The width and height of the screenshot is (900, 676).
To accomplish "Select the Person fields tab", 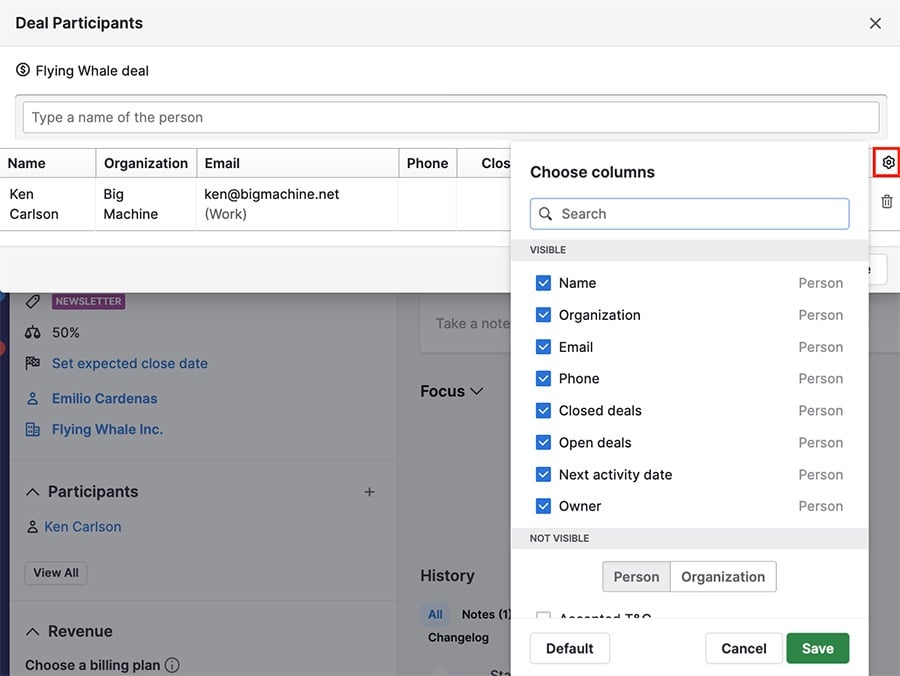I will point(636,577).
